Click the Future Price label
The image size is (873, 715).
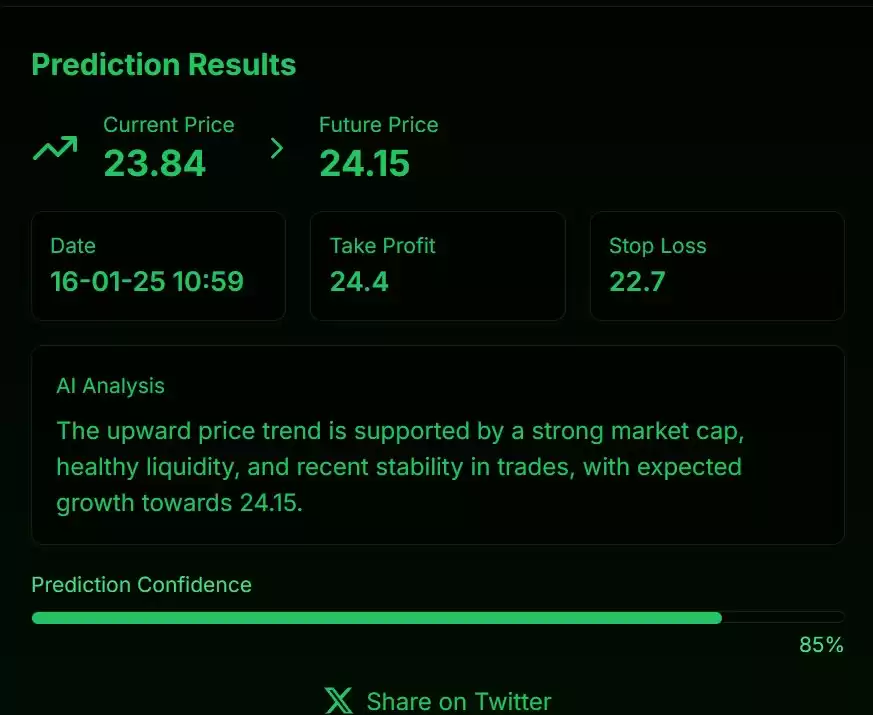pyautogui.click(x=379, y=125)
